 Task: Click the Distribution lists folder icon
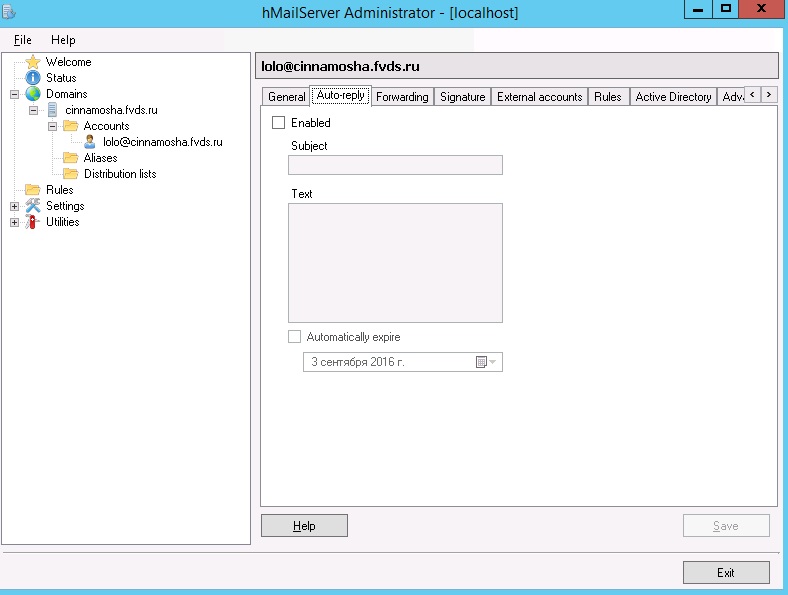[70, 174]
